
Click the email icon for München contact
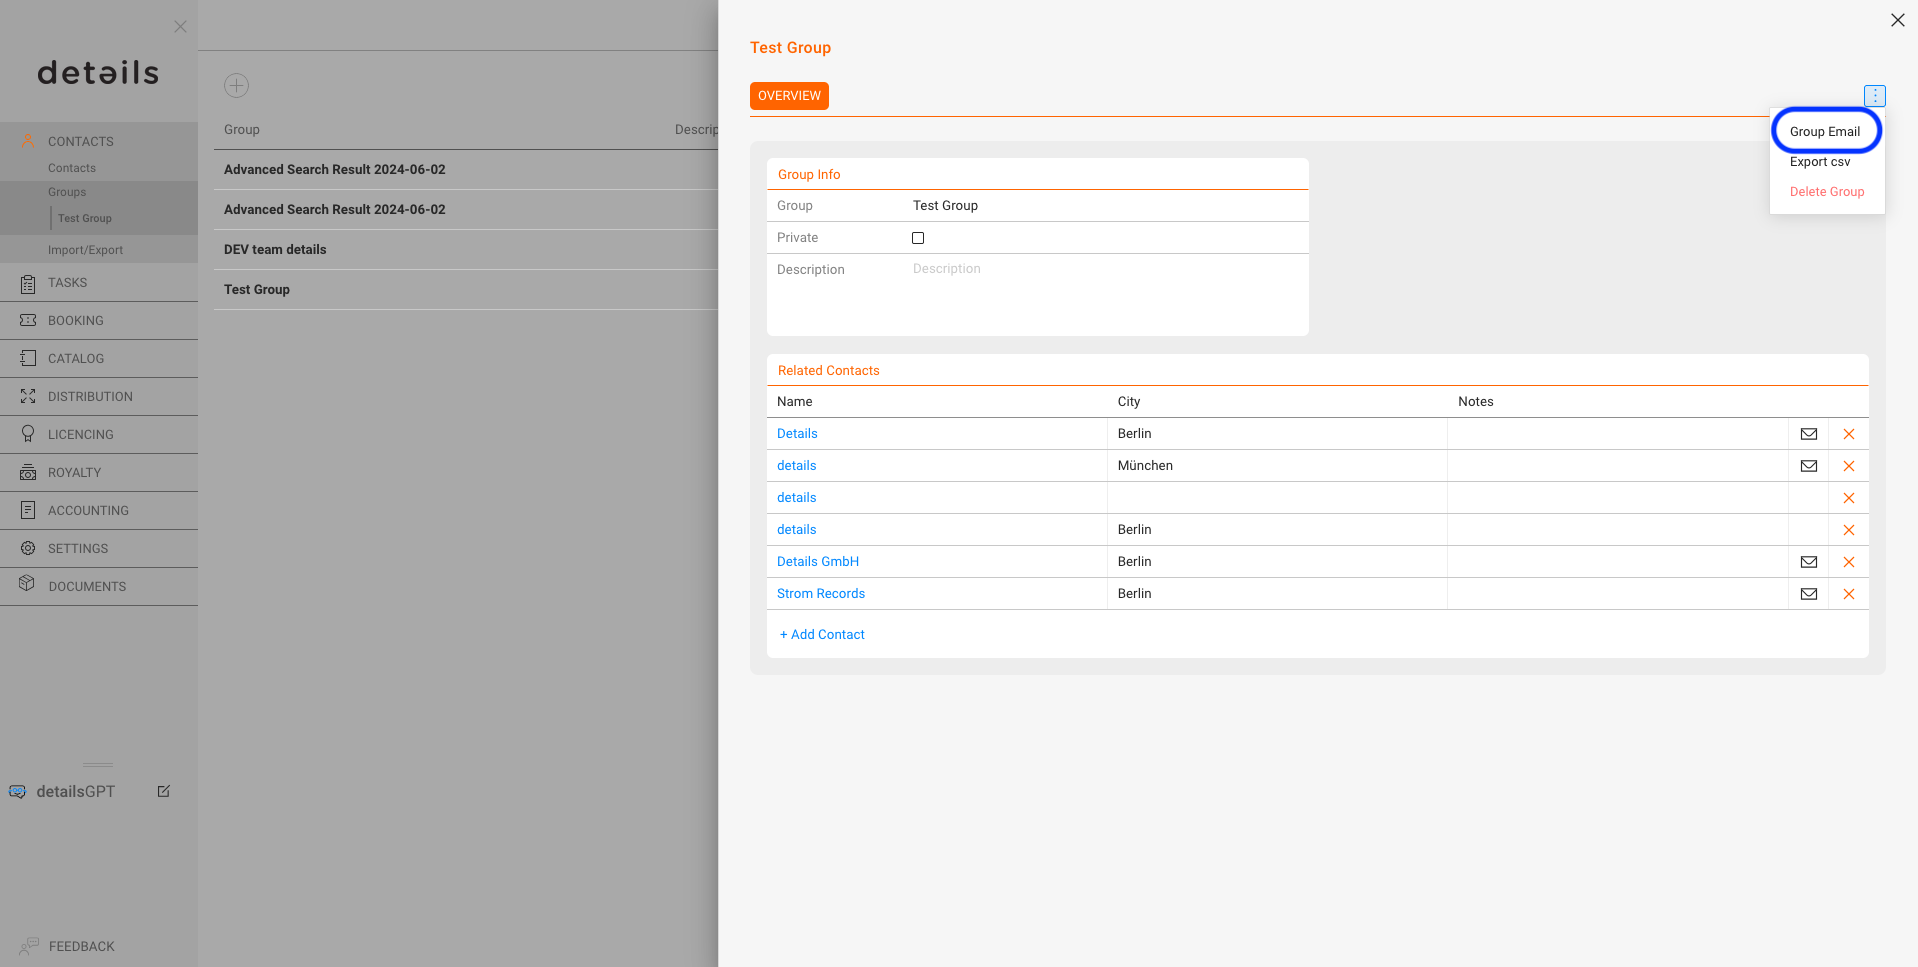[1808, 466]
